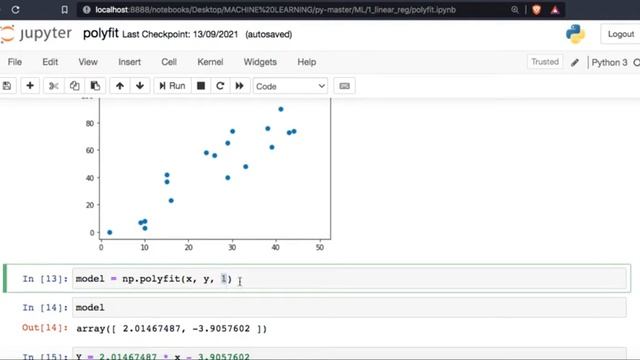
Task: Rename notebook by clicking polyfit title
Action: (100, 33)
